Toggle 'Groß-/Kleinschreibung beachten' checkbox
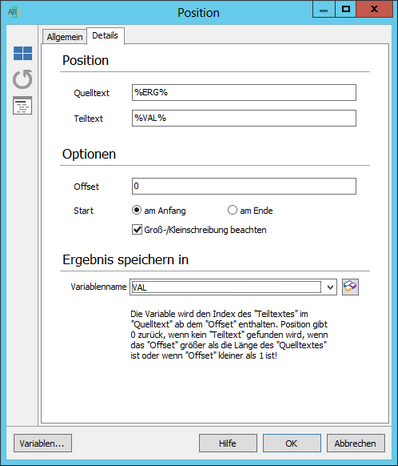The width and height of the screenshot is (398, 466). (x=137, y=230)
